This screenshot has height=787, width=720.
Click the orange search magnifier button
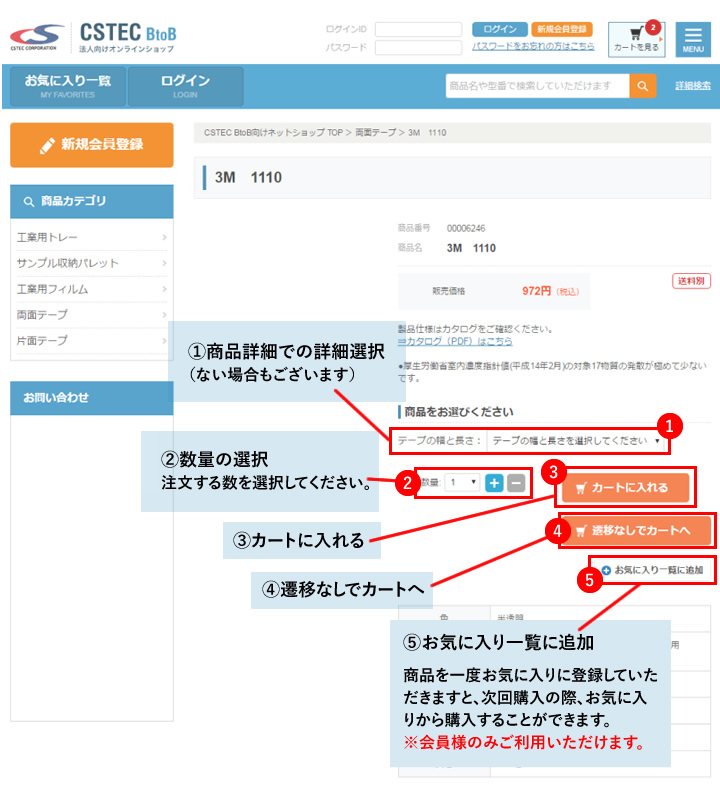coord(643,86)
